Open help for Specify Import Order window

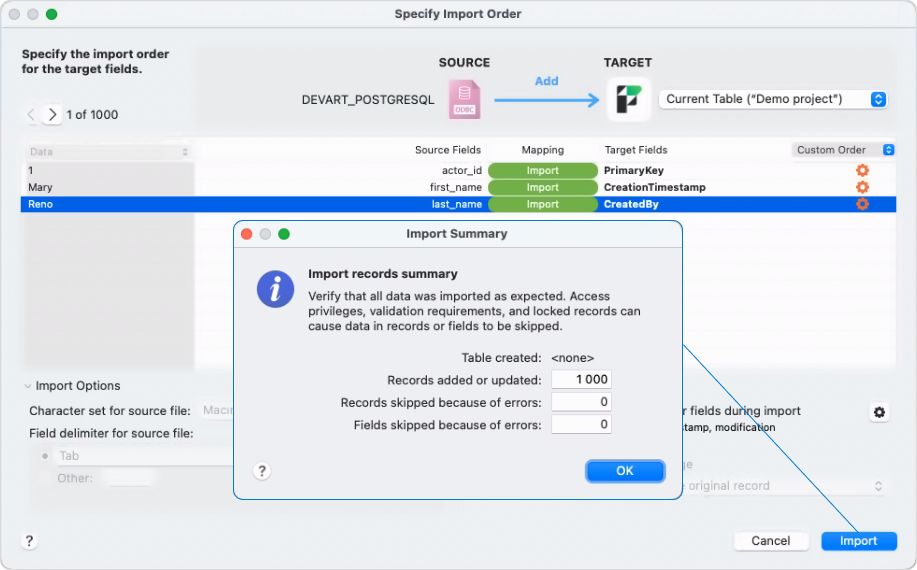click(x=29, y=541)
